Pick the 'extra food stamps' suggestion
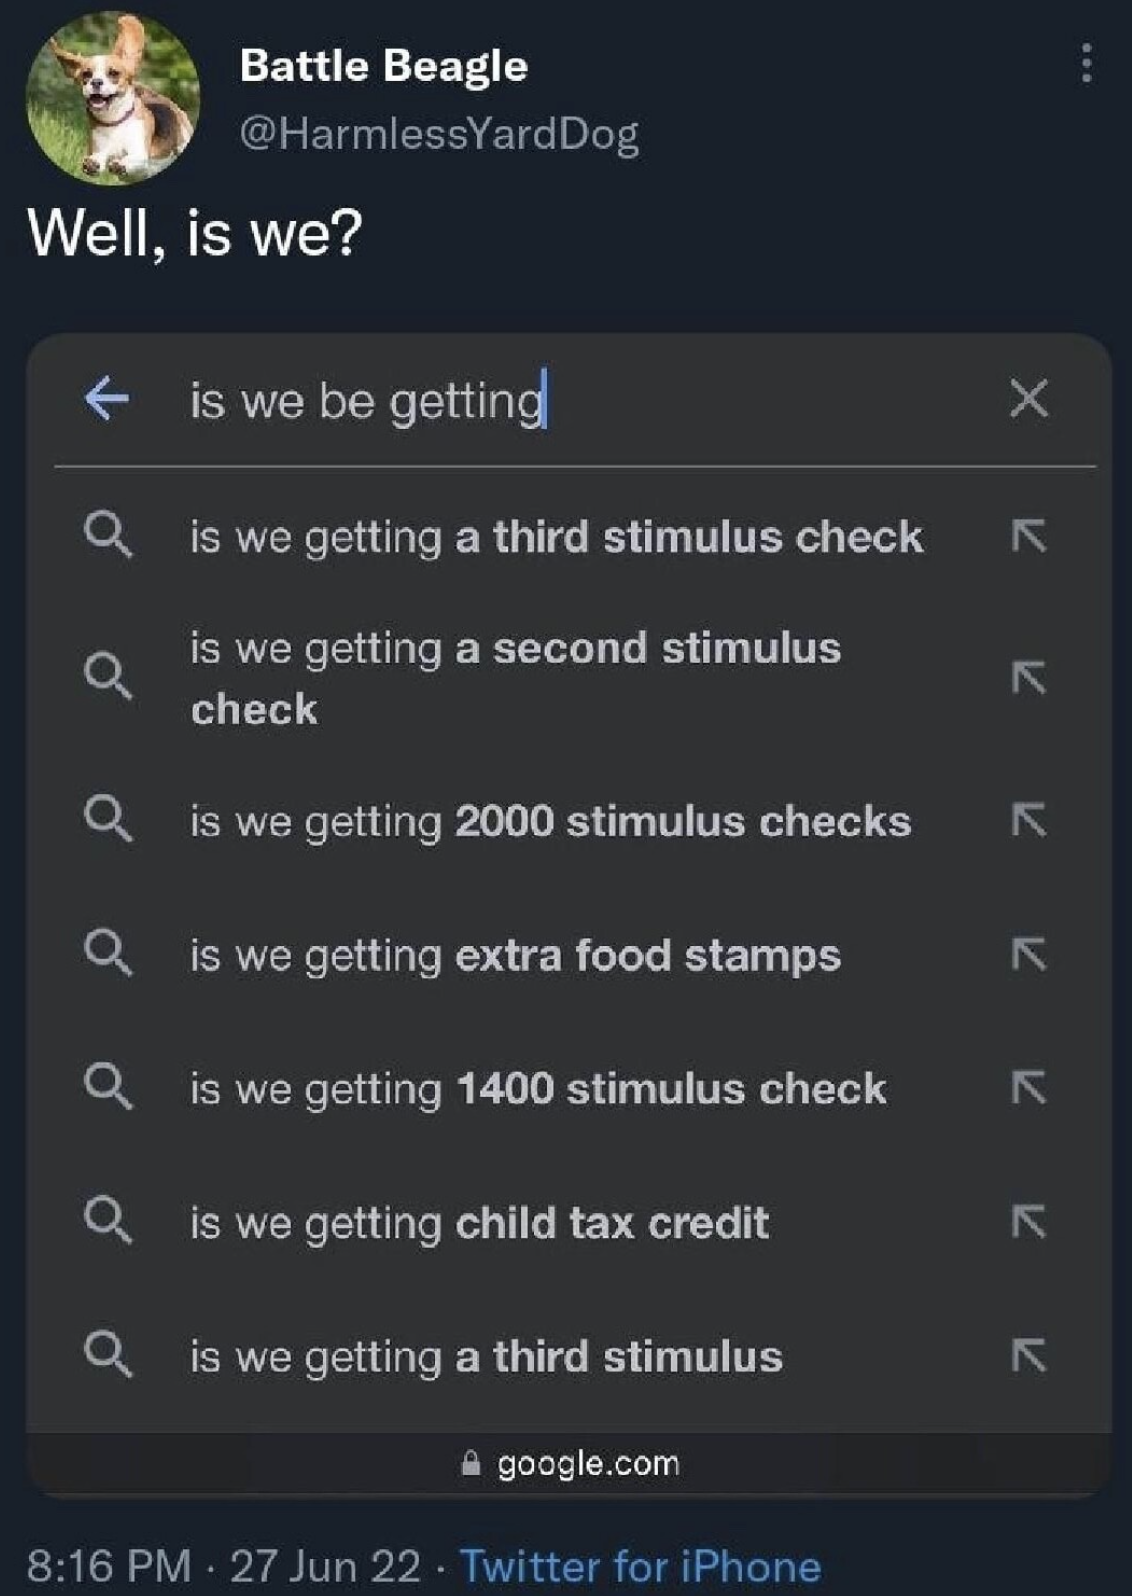The height and width of the screenshot is (1596, 1132). click(x=515, y=955)
